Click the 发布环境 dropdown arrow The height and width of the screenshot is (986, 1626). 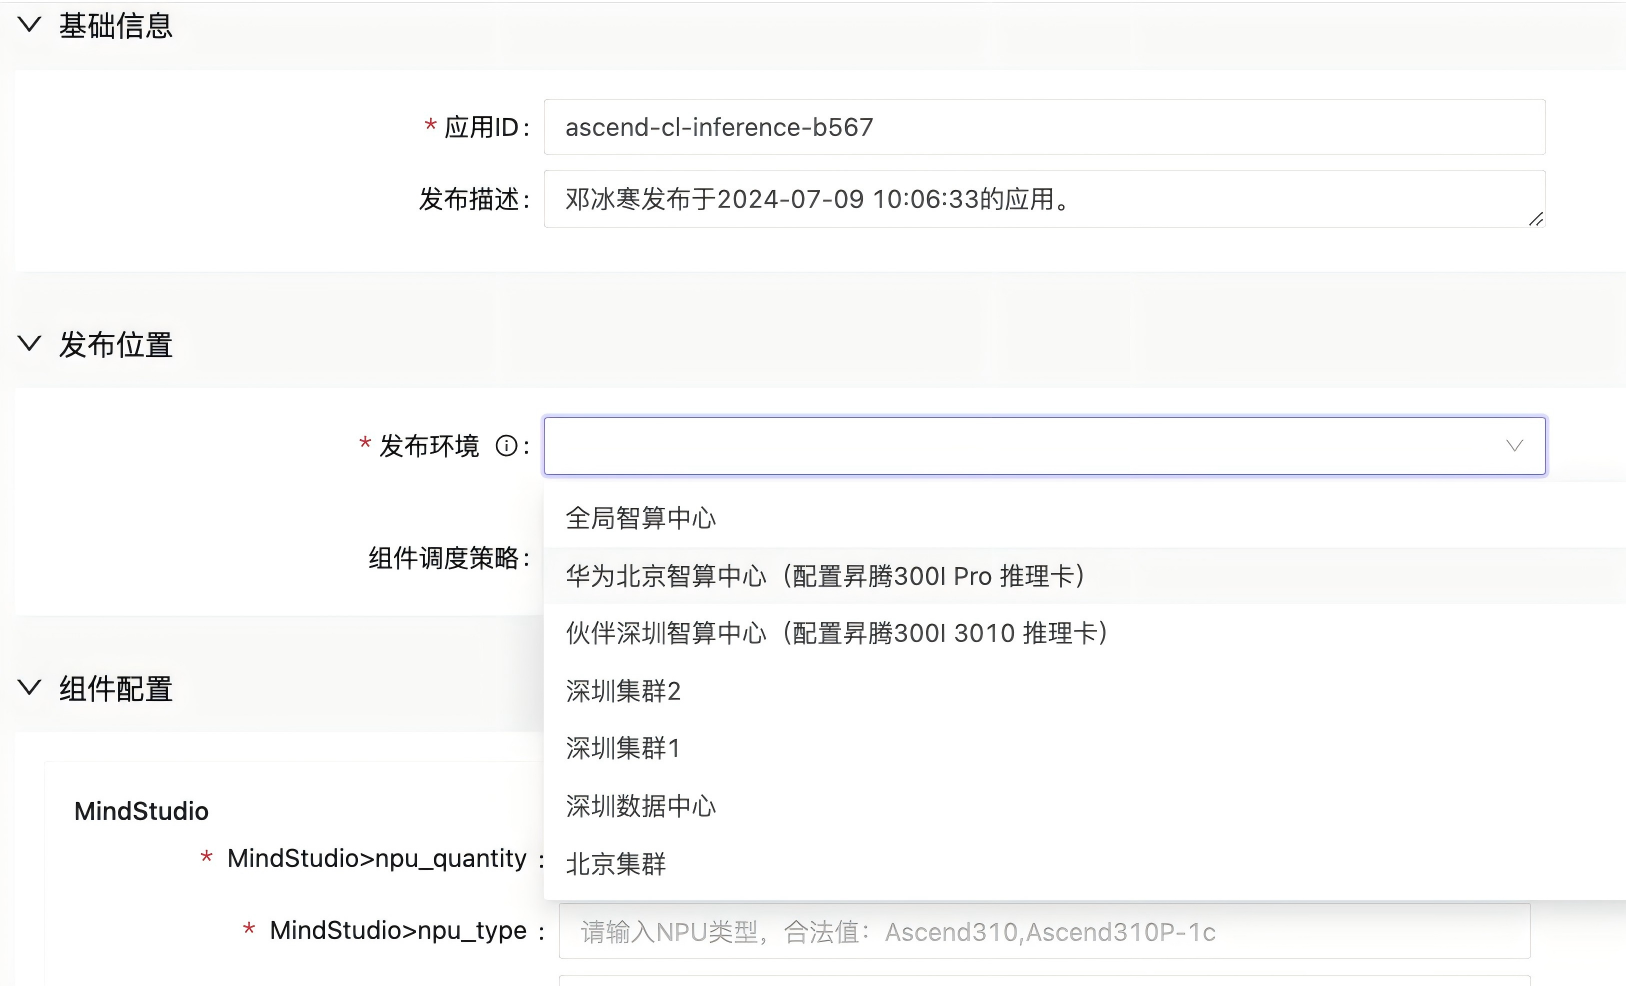click(1514, 446)
